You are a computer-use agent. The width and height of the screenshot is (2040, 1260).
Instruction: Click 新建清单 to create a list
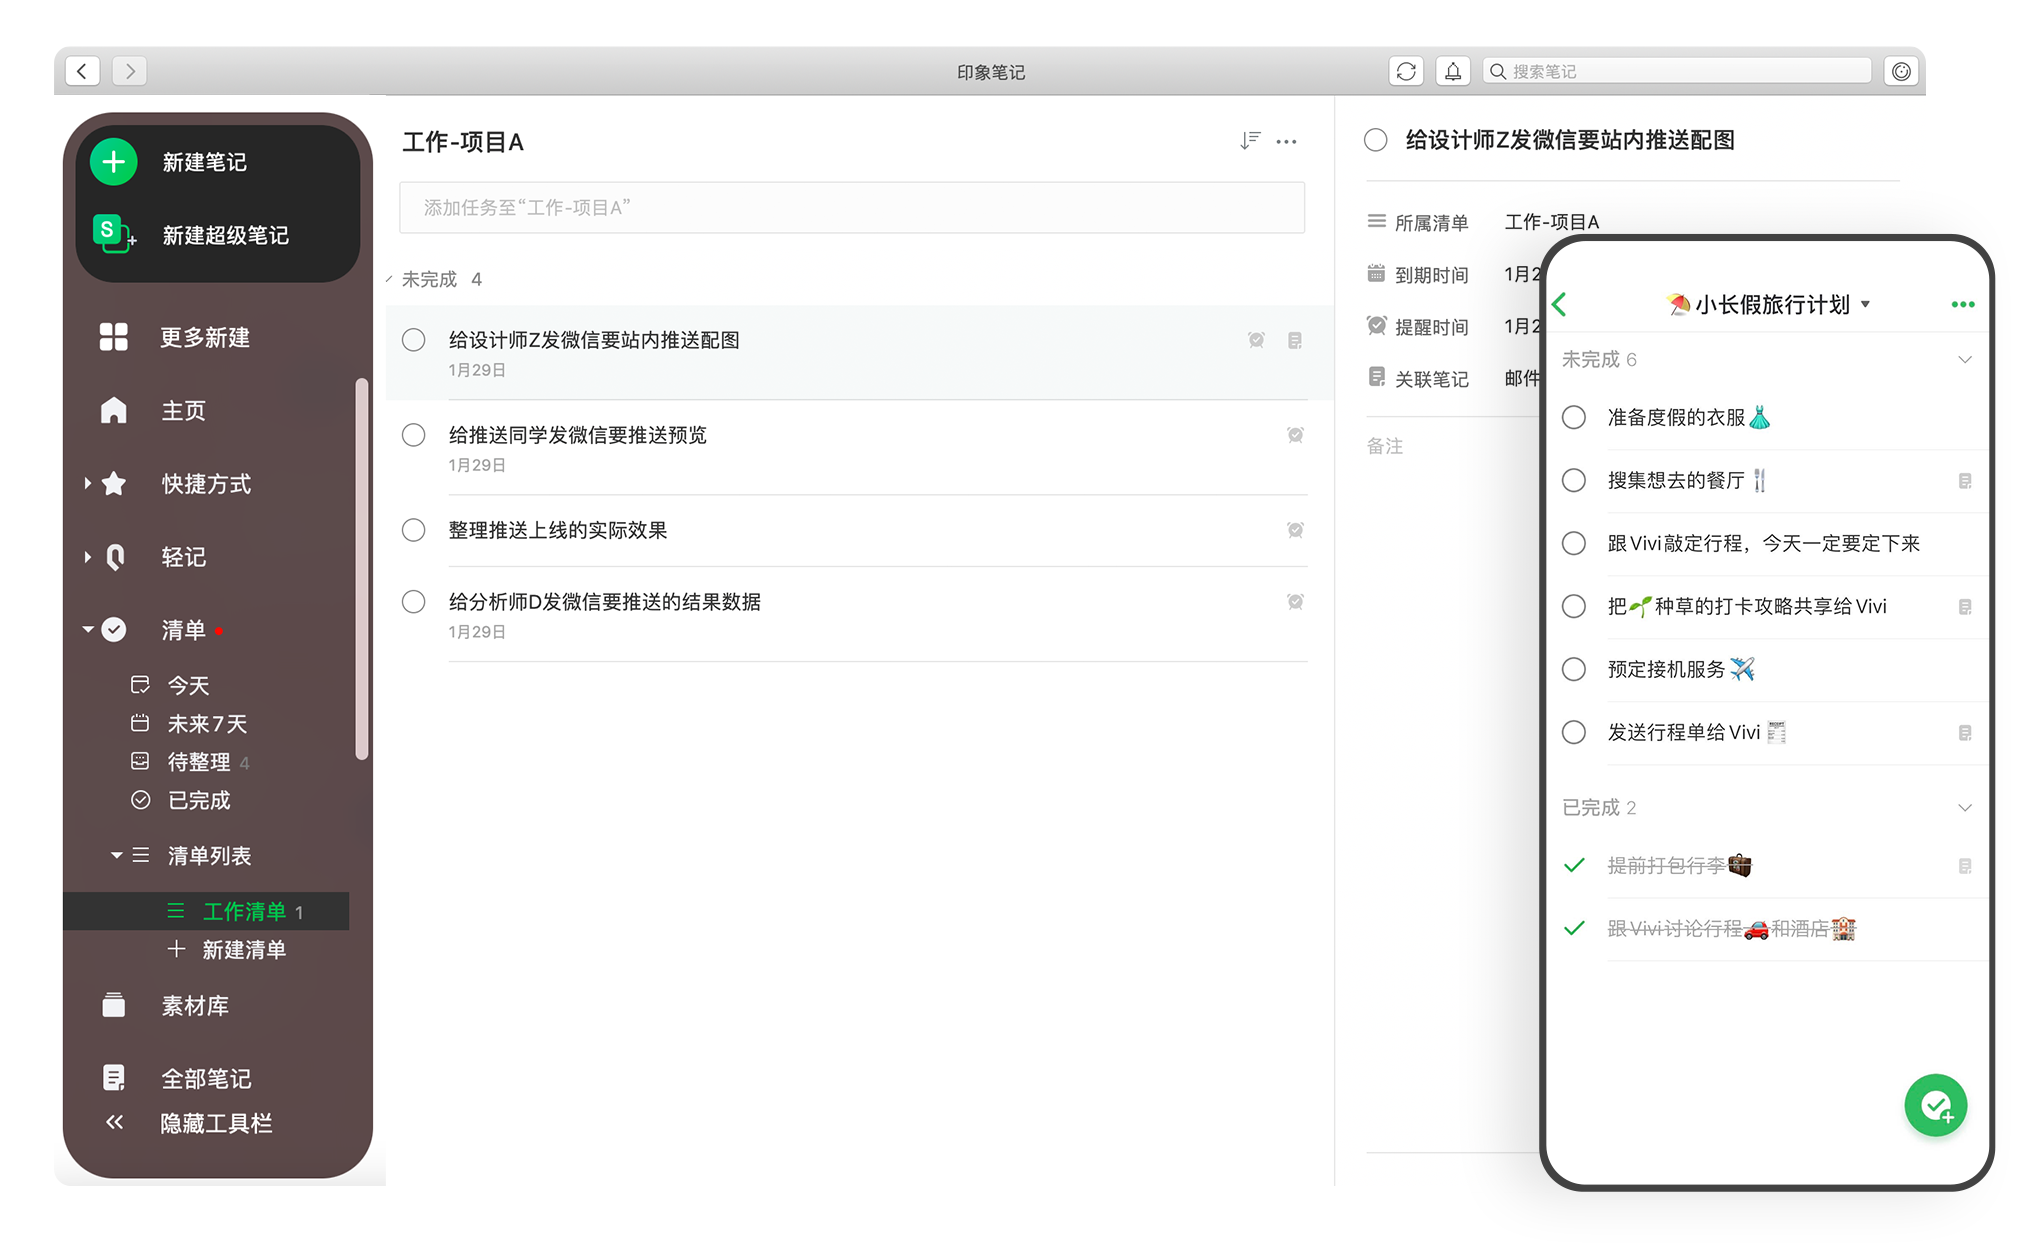[243, 949]
